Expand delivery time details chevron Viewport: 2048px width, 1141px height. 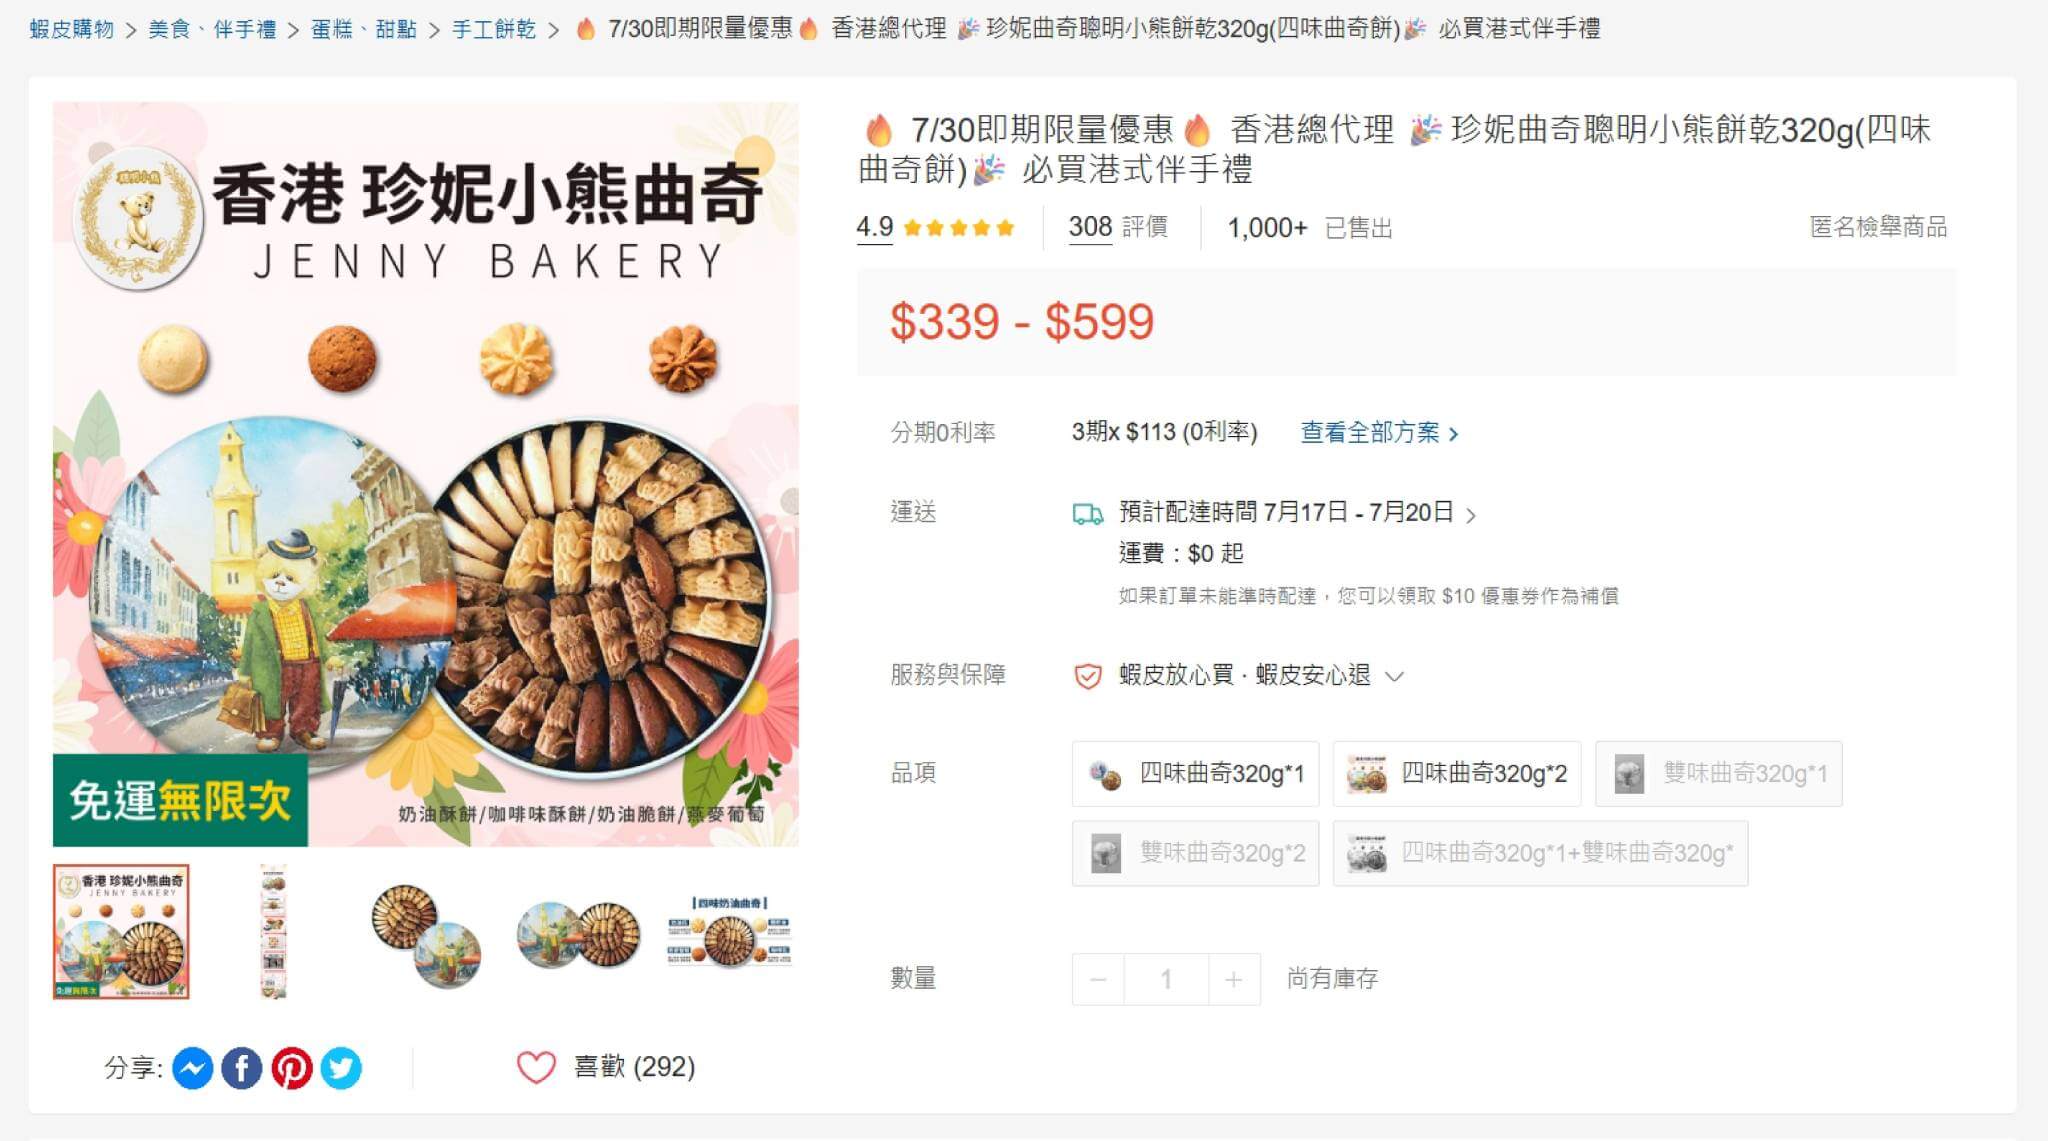point(1471,515)
